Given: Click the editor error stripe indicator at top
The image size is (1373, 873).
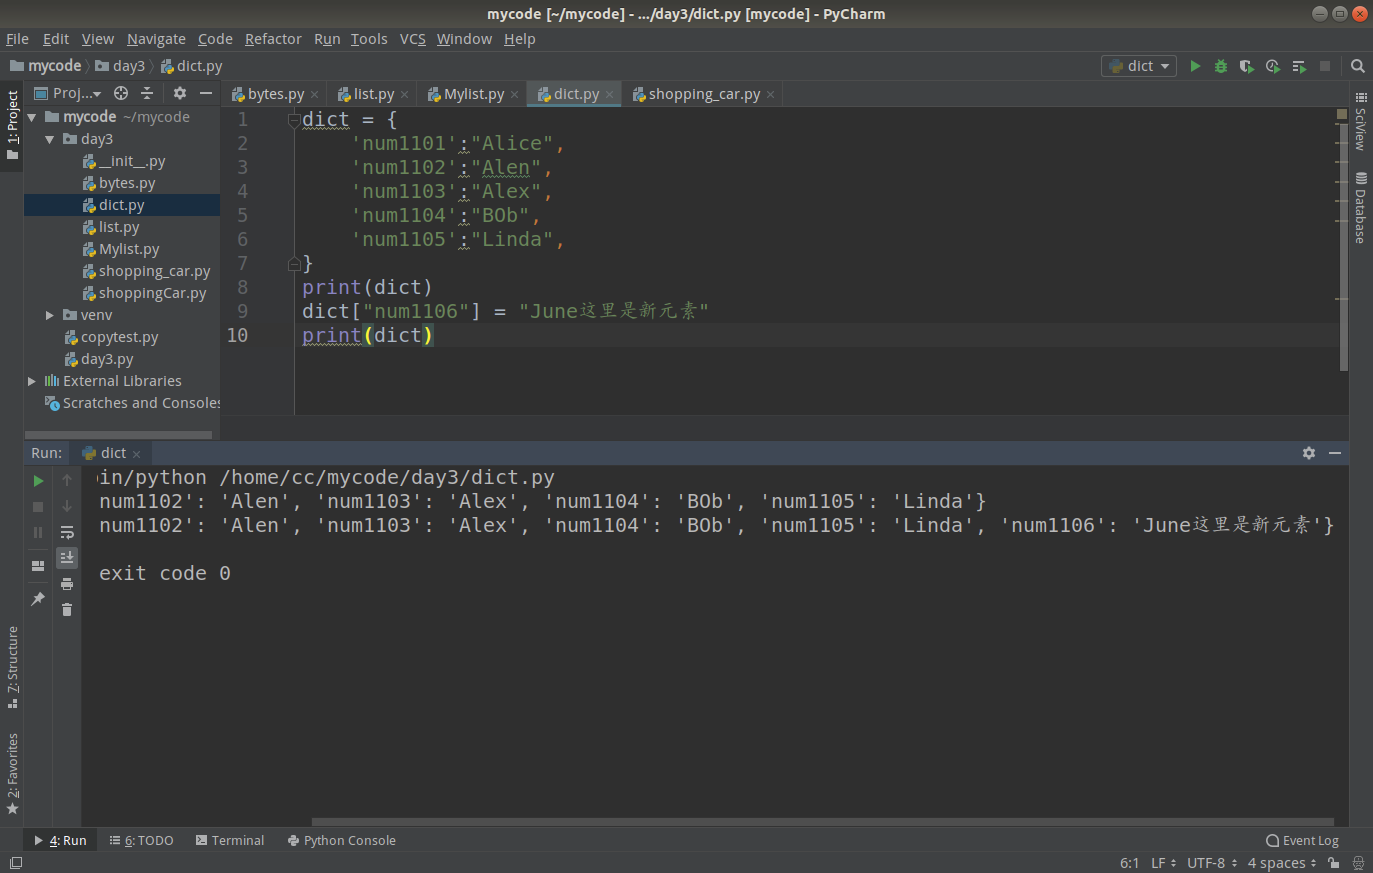Looking at the screenshot, I should coord(1342,114).
